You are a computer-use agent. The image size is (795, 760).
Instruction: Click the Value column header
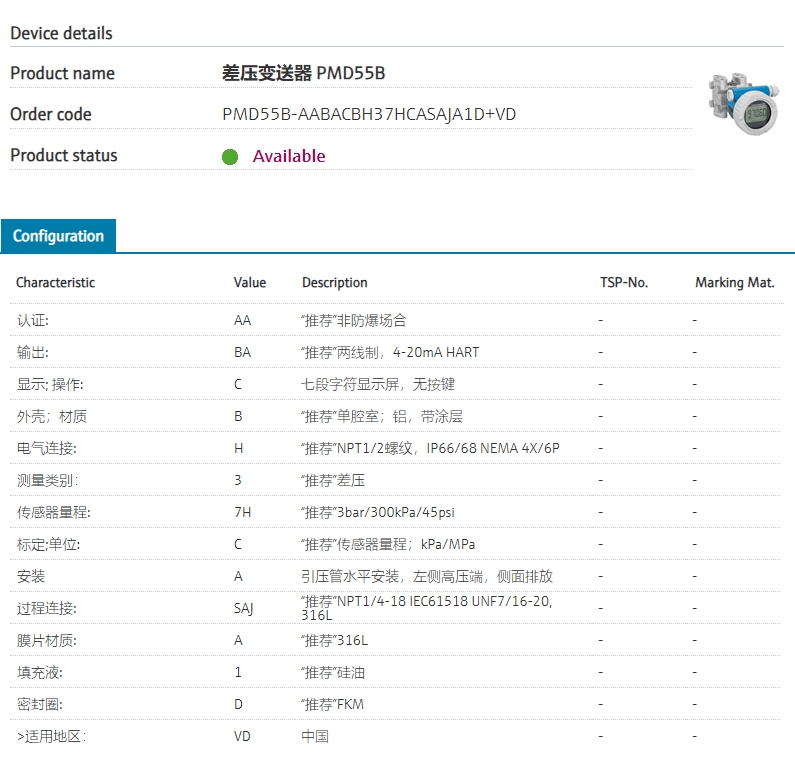coord(249,282)
